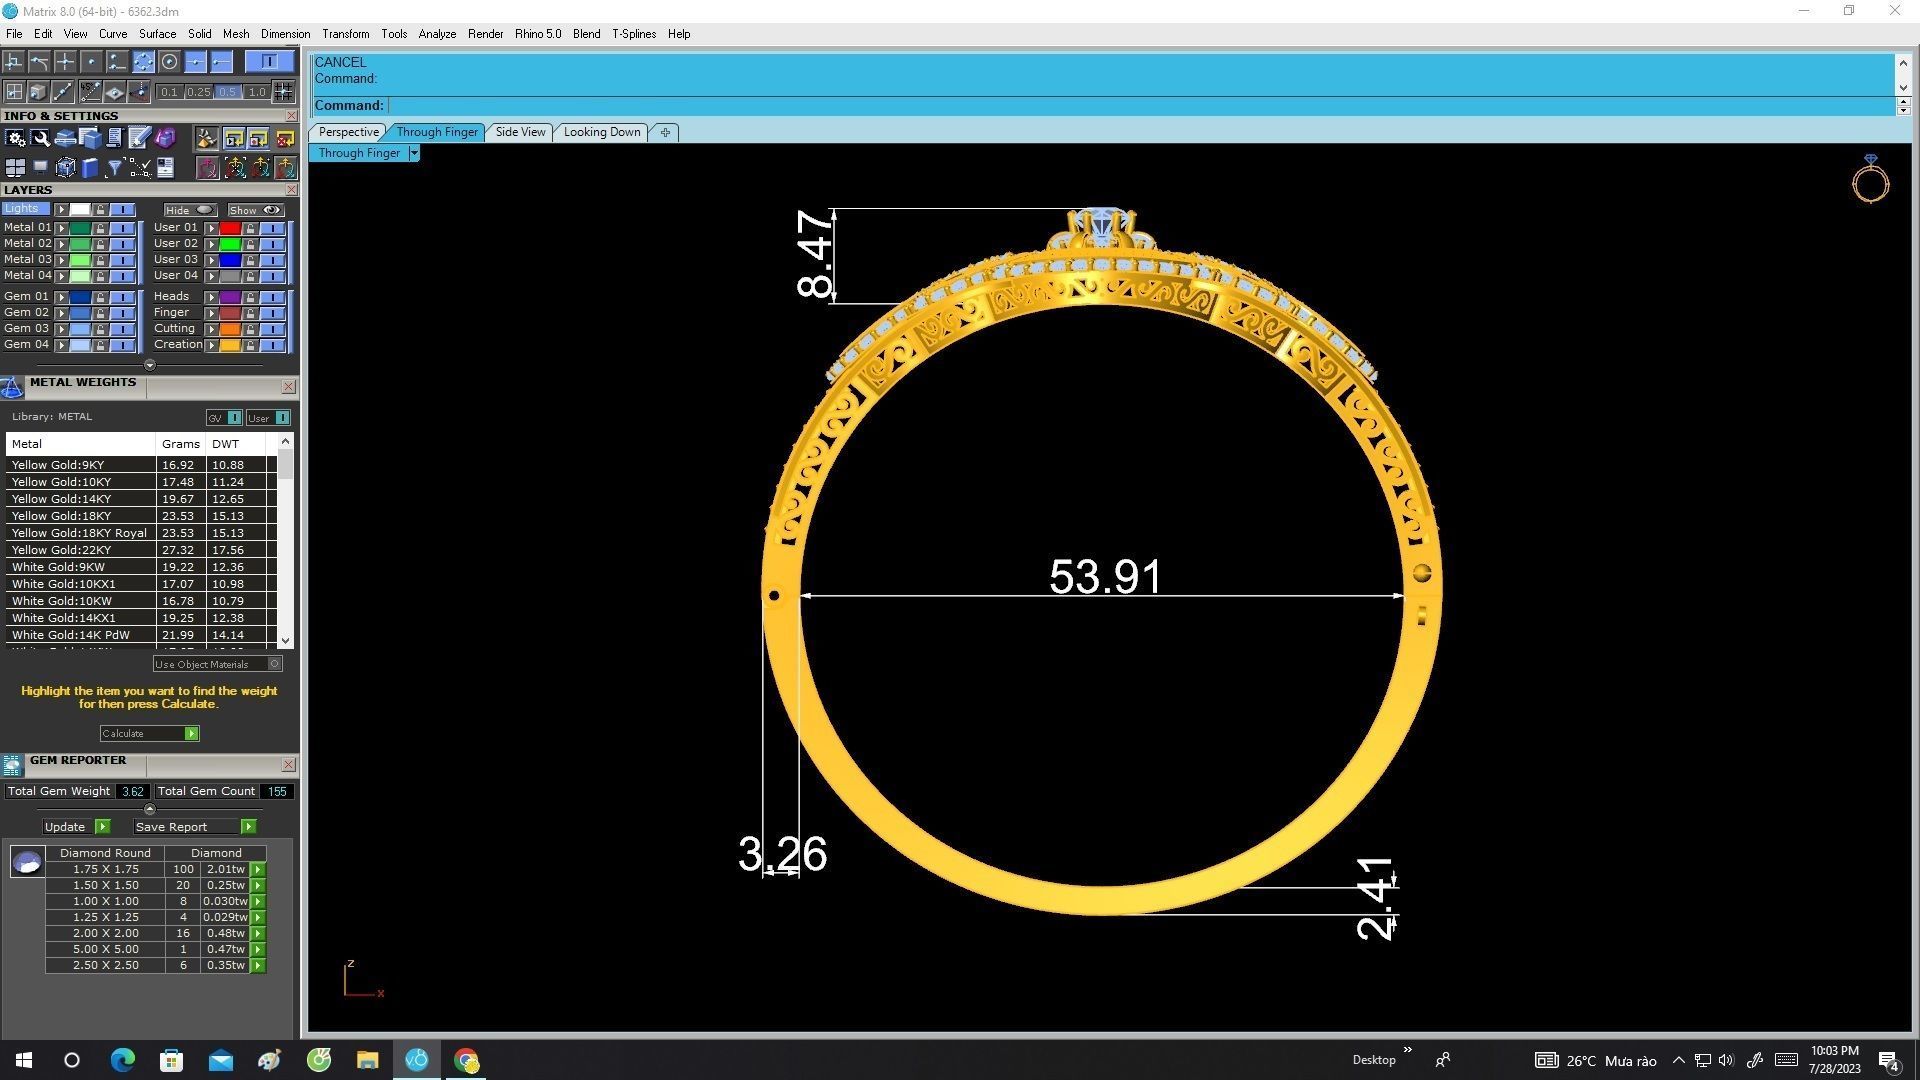Expand the Creation layer arrow
Image resolution: width=1920 pixels, height=1080 pixels.
point(211,345)
